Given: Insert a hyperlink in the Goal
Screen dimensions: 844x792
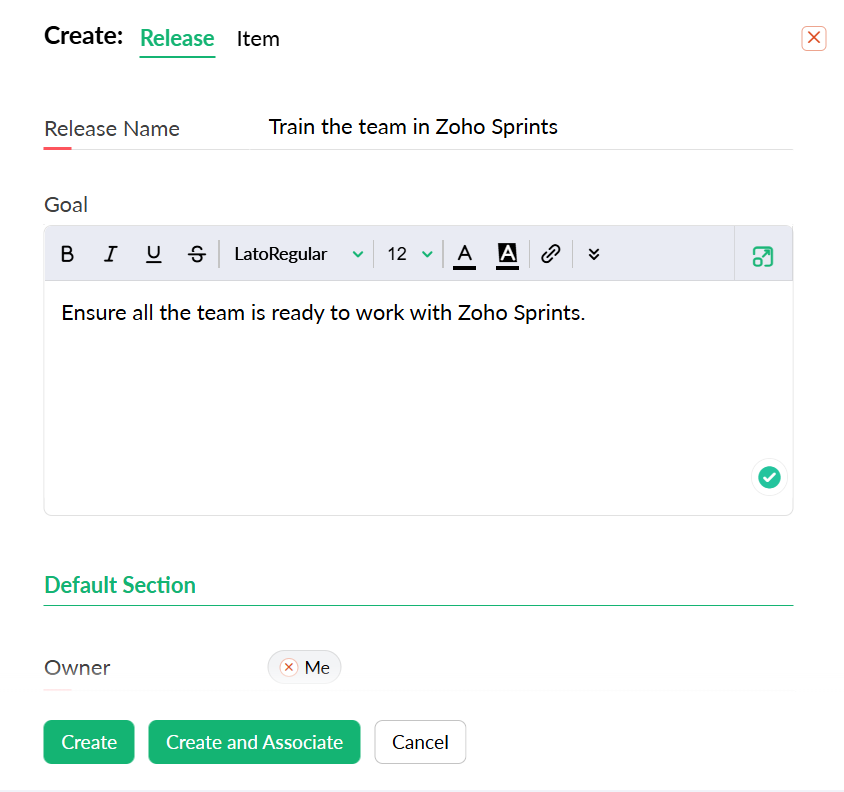Looking at the screenshot, I should tap(550, 254).
